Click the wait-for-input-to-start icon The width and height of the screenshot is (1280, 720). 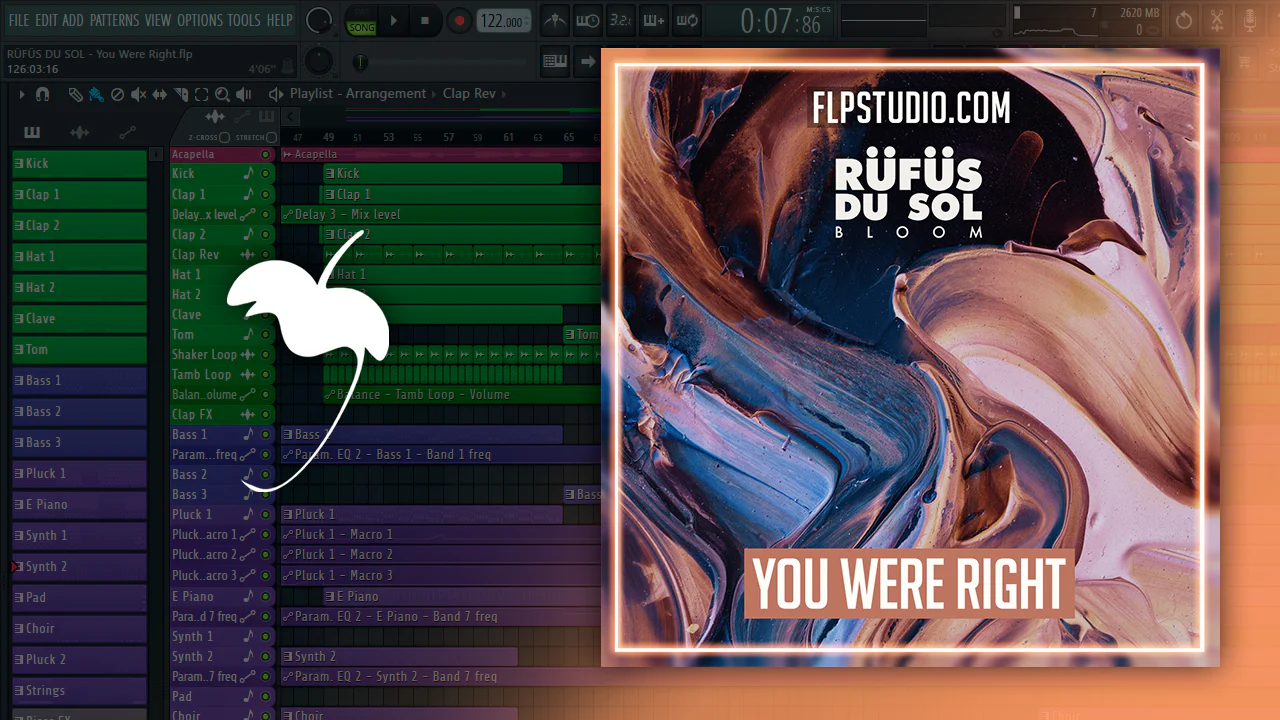tap(588, 20)
